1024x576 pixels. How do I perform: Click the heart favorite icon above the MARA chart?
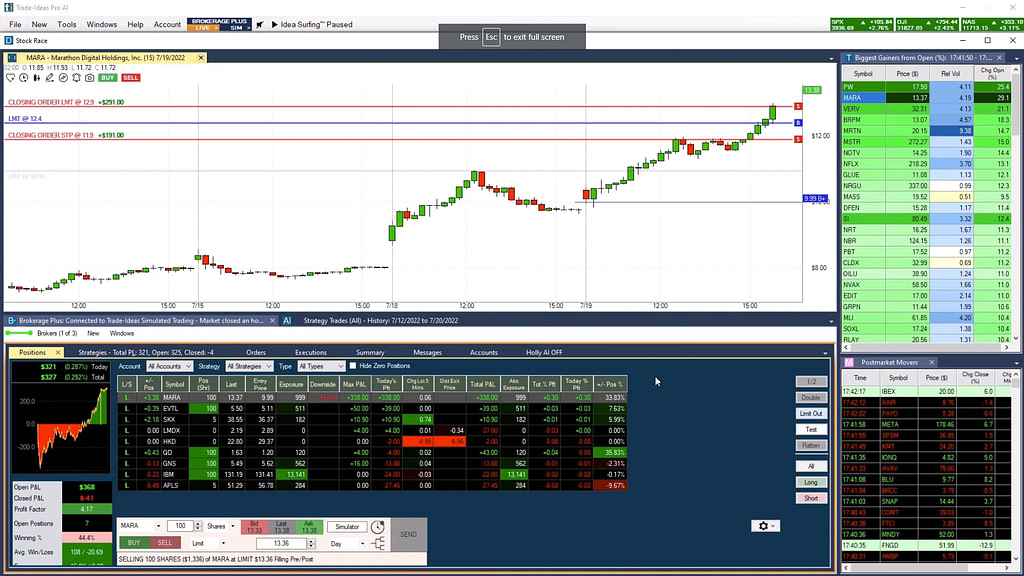(10, 77)
